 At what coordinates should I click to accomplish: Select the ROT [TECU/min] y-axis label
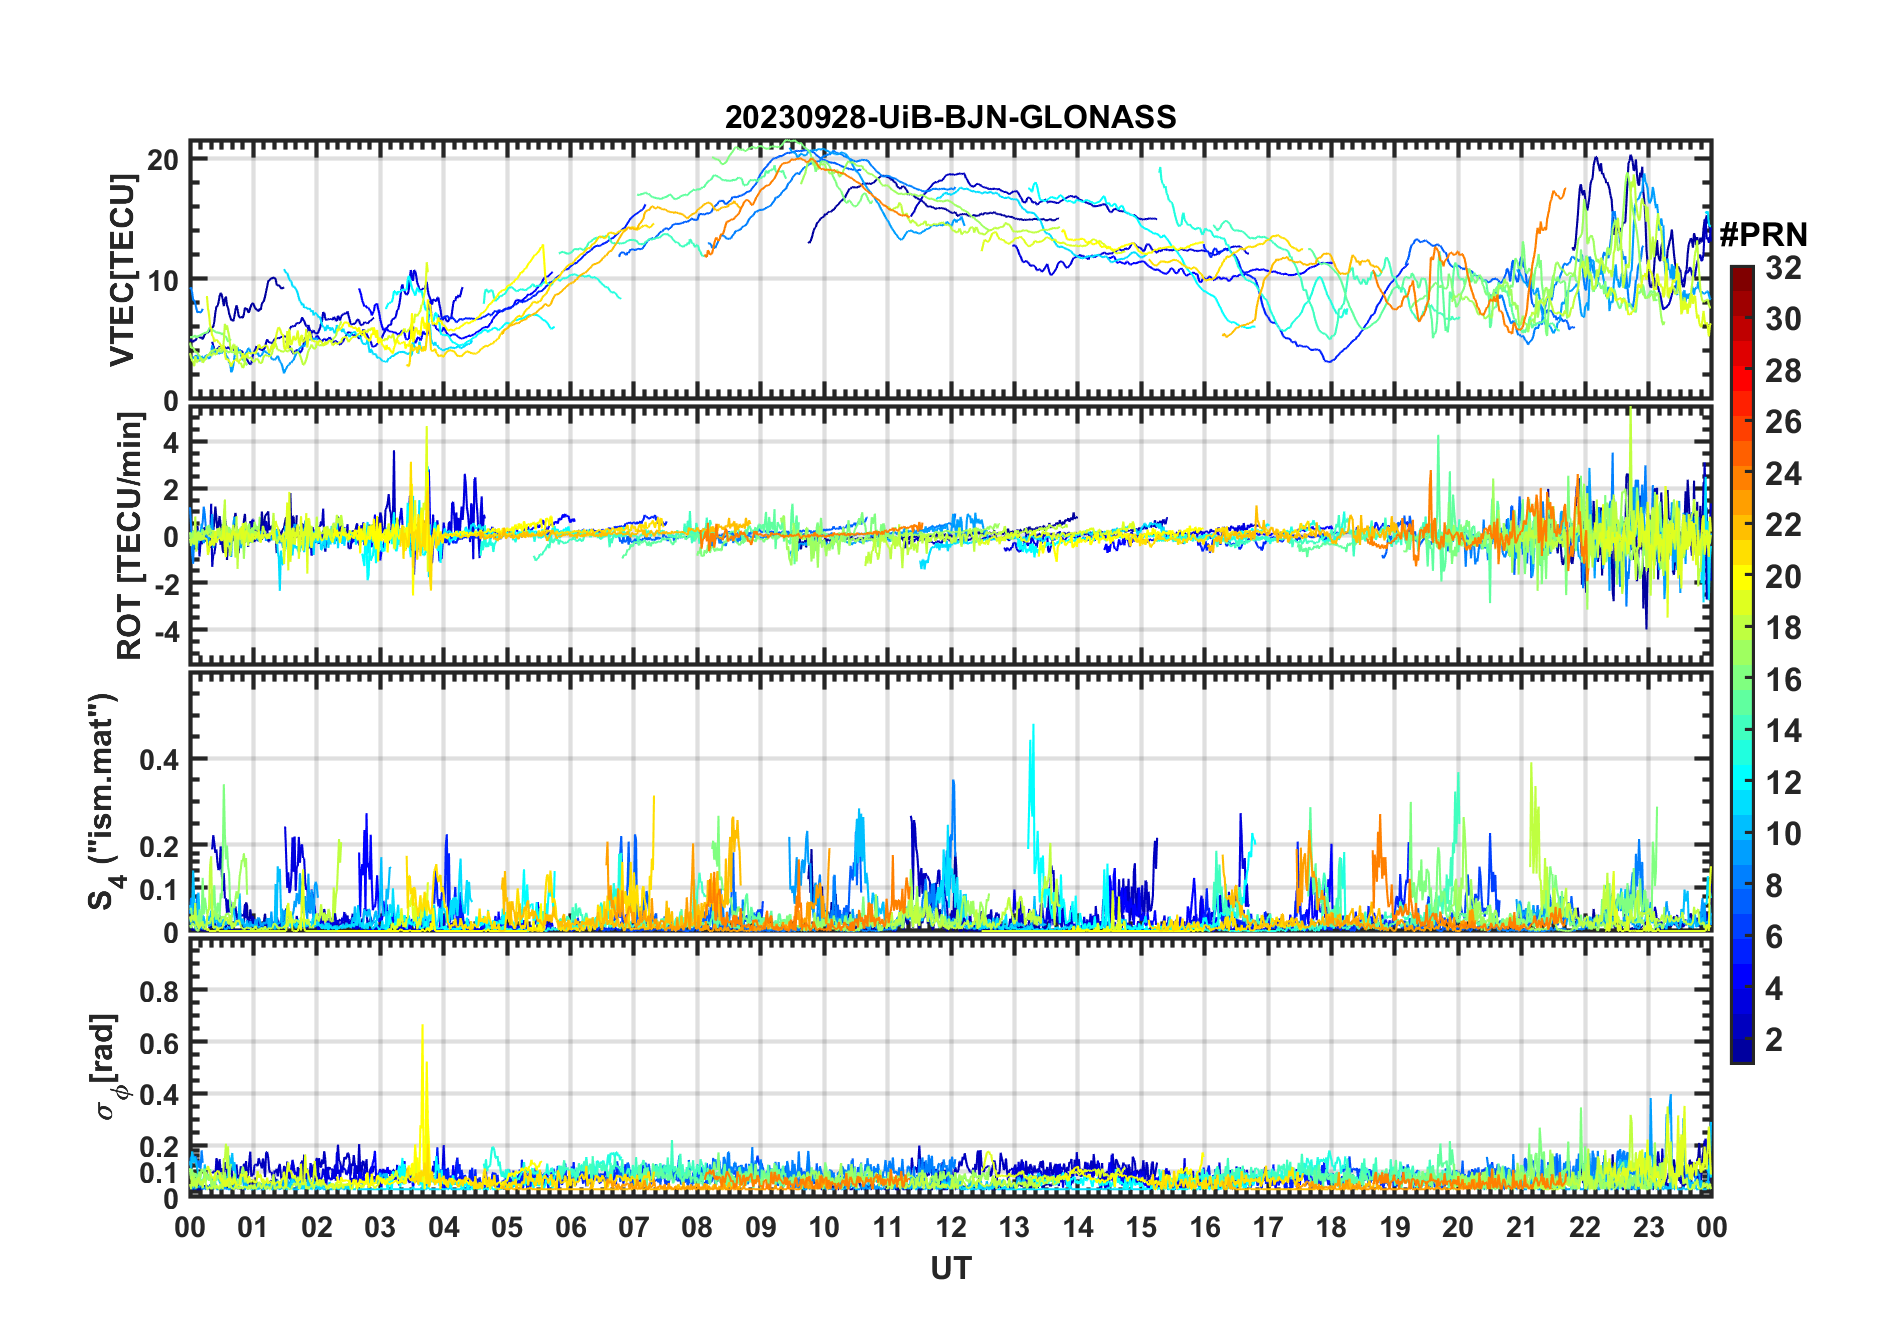[x=129, y=535]
